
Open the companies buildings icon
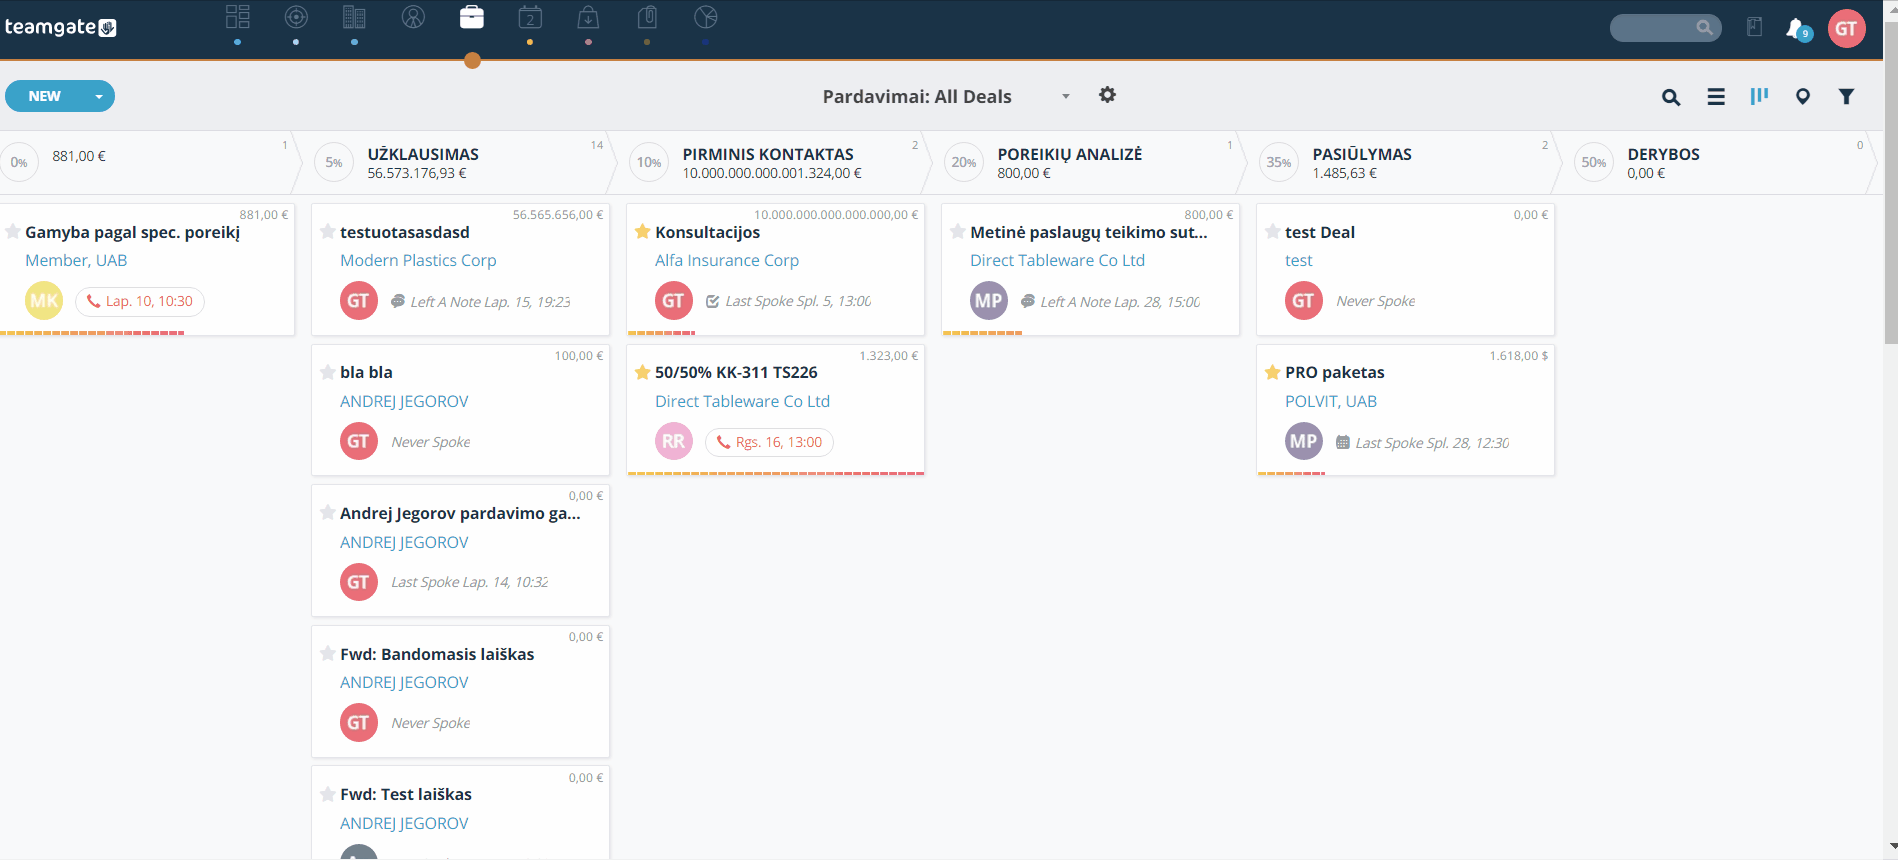tap(354, 17)
